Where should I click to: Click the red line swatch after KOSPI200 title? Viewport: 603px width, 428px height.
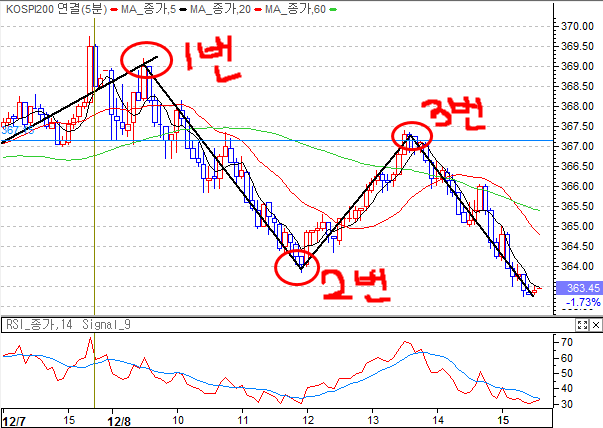[114, 10]
